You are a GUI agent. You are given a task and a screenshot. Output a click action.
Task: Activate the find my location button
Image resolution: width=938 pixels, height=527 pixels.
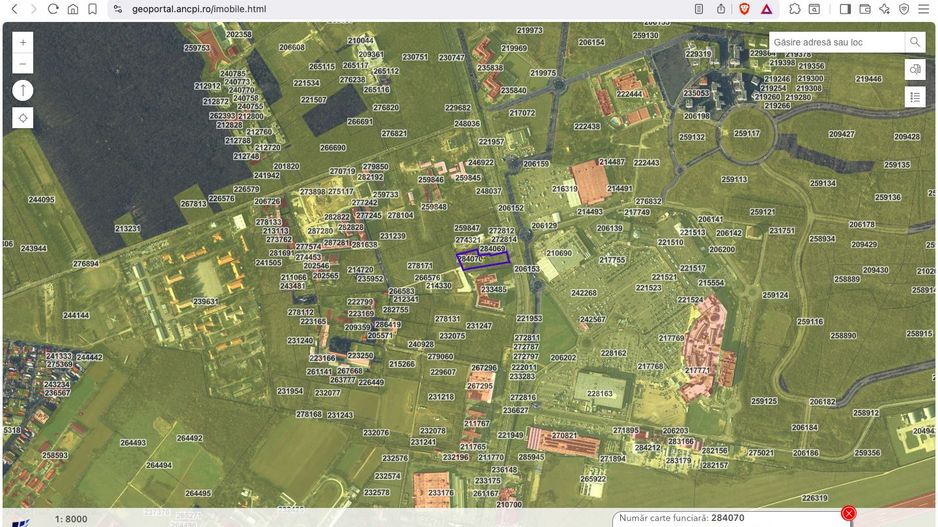[x=23, y=118]
